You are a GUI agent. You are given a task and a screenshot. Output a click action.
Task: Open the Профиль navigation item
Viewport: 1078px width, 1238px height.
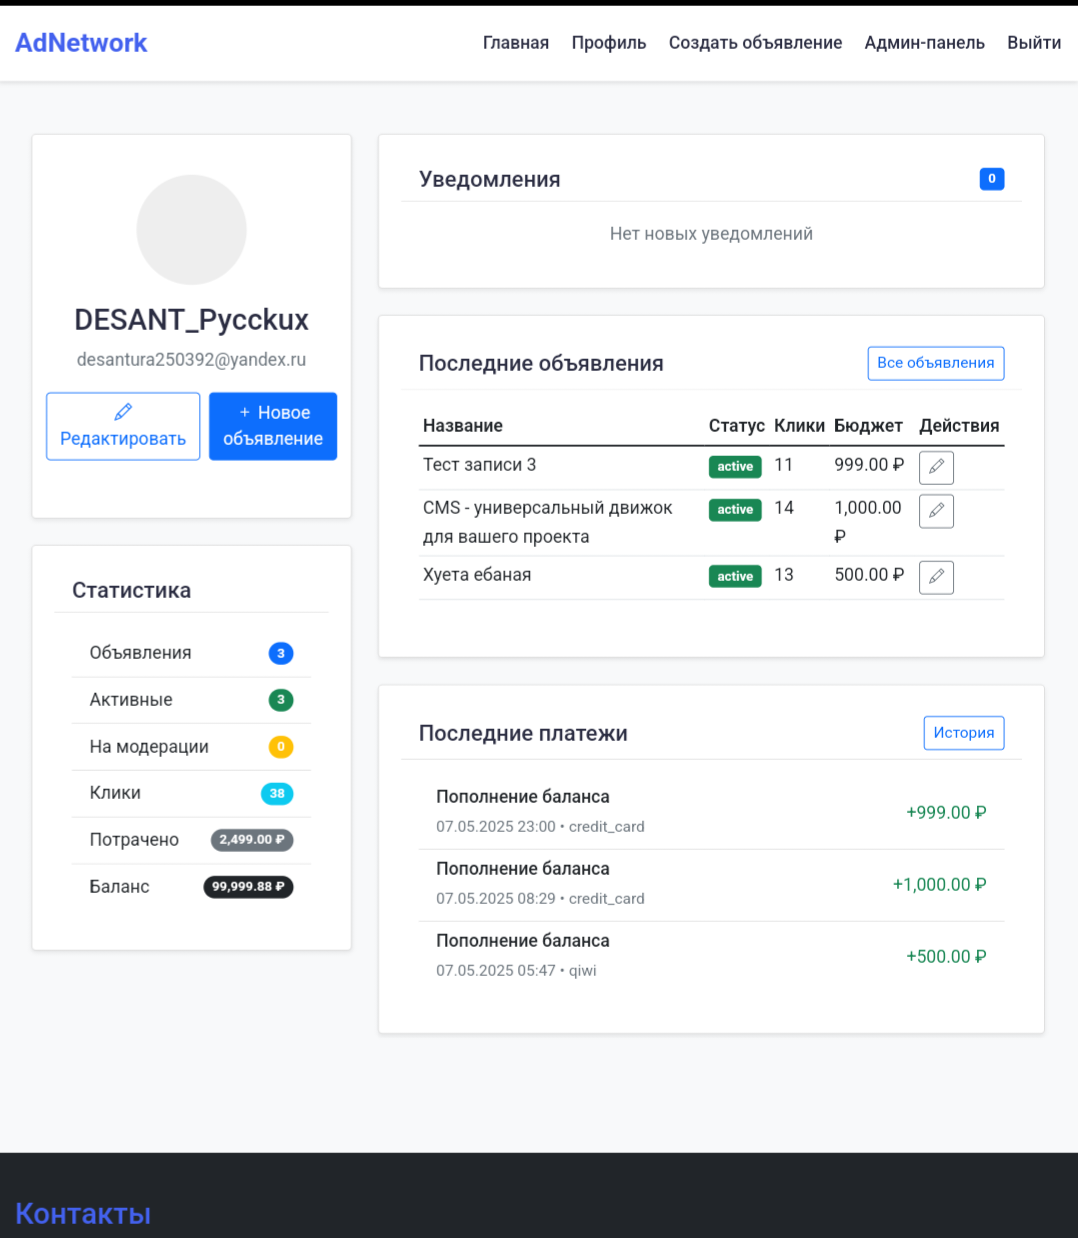point(608,43)
